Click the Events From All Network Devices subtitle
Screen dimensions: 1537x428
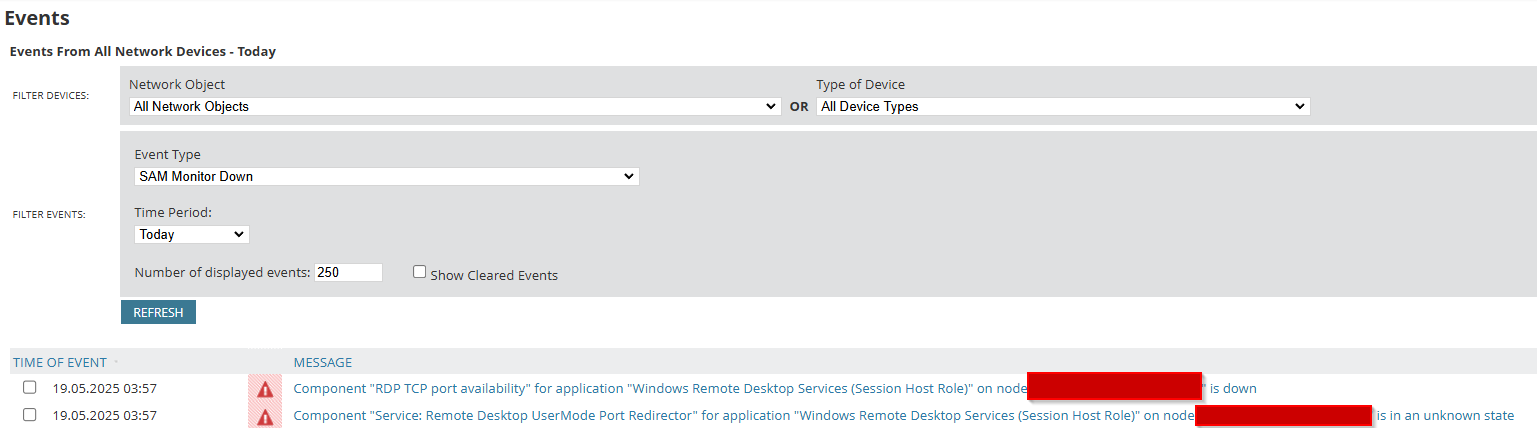142,51
